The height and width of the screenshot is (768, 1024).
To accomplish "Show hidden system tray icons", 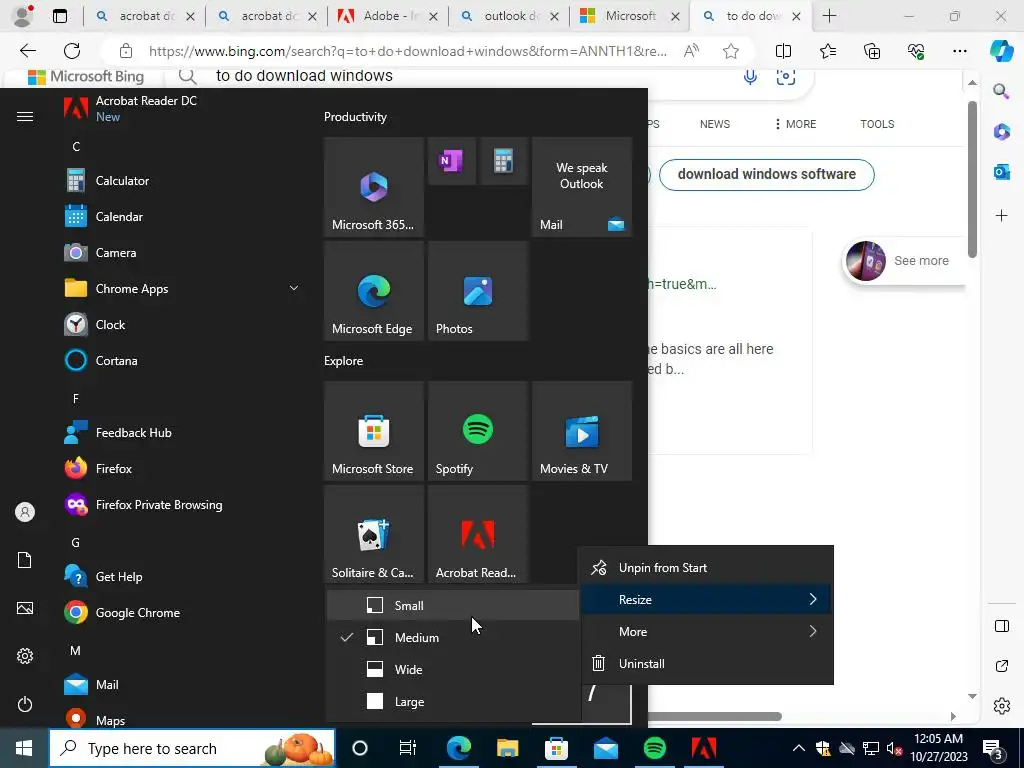I will pos(798,748).
